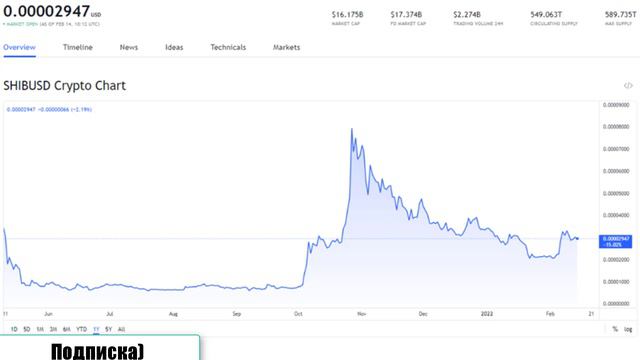
Task: Click the 549.063T circulating supply value
Action: (546, 15)
